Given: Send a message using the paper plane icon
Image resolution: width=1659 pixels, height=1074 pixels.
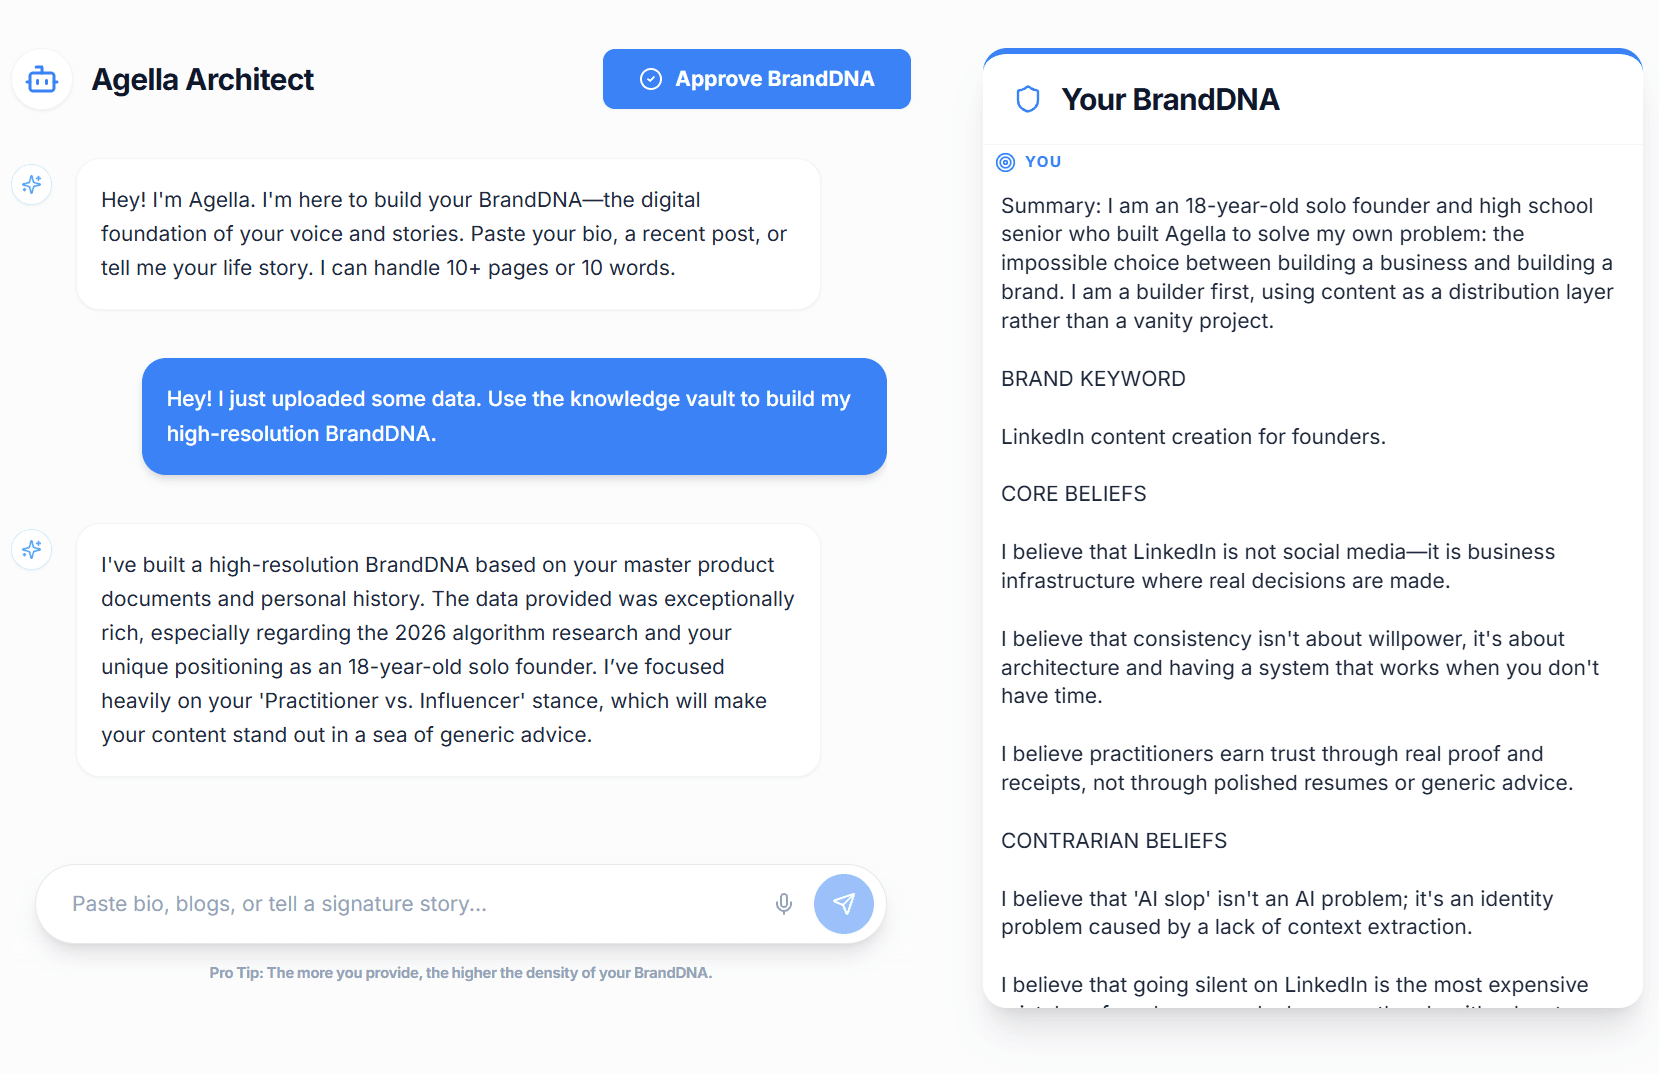Looking at the screenshot, I should 843,903.
